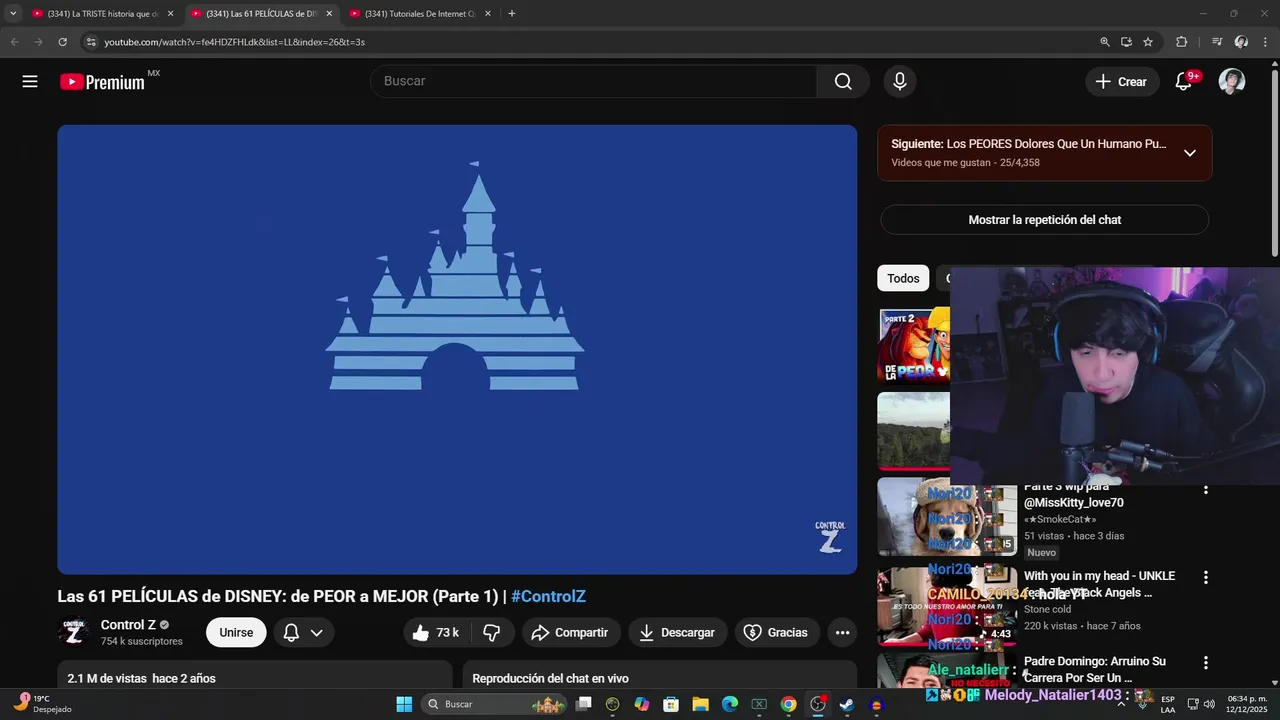Open volume control in system tray
This screenshot has width=1280, height=720.
point(1209,704)
